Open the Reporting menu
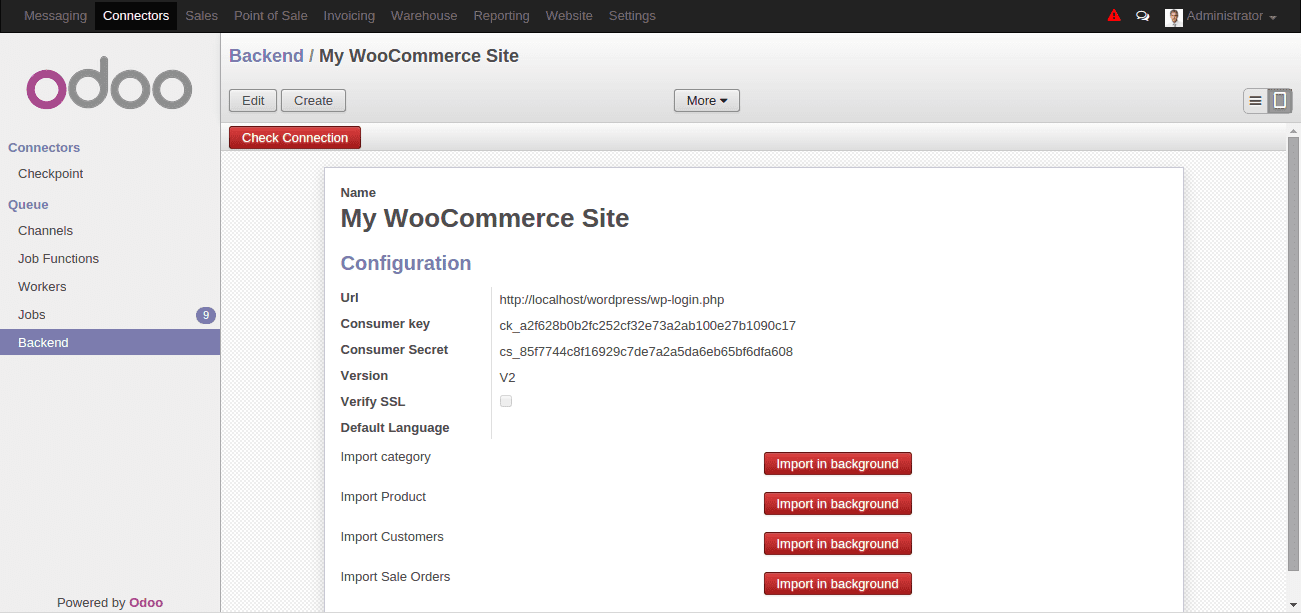This screenshot has width=1301, height=613. 502,16
